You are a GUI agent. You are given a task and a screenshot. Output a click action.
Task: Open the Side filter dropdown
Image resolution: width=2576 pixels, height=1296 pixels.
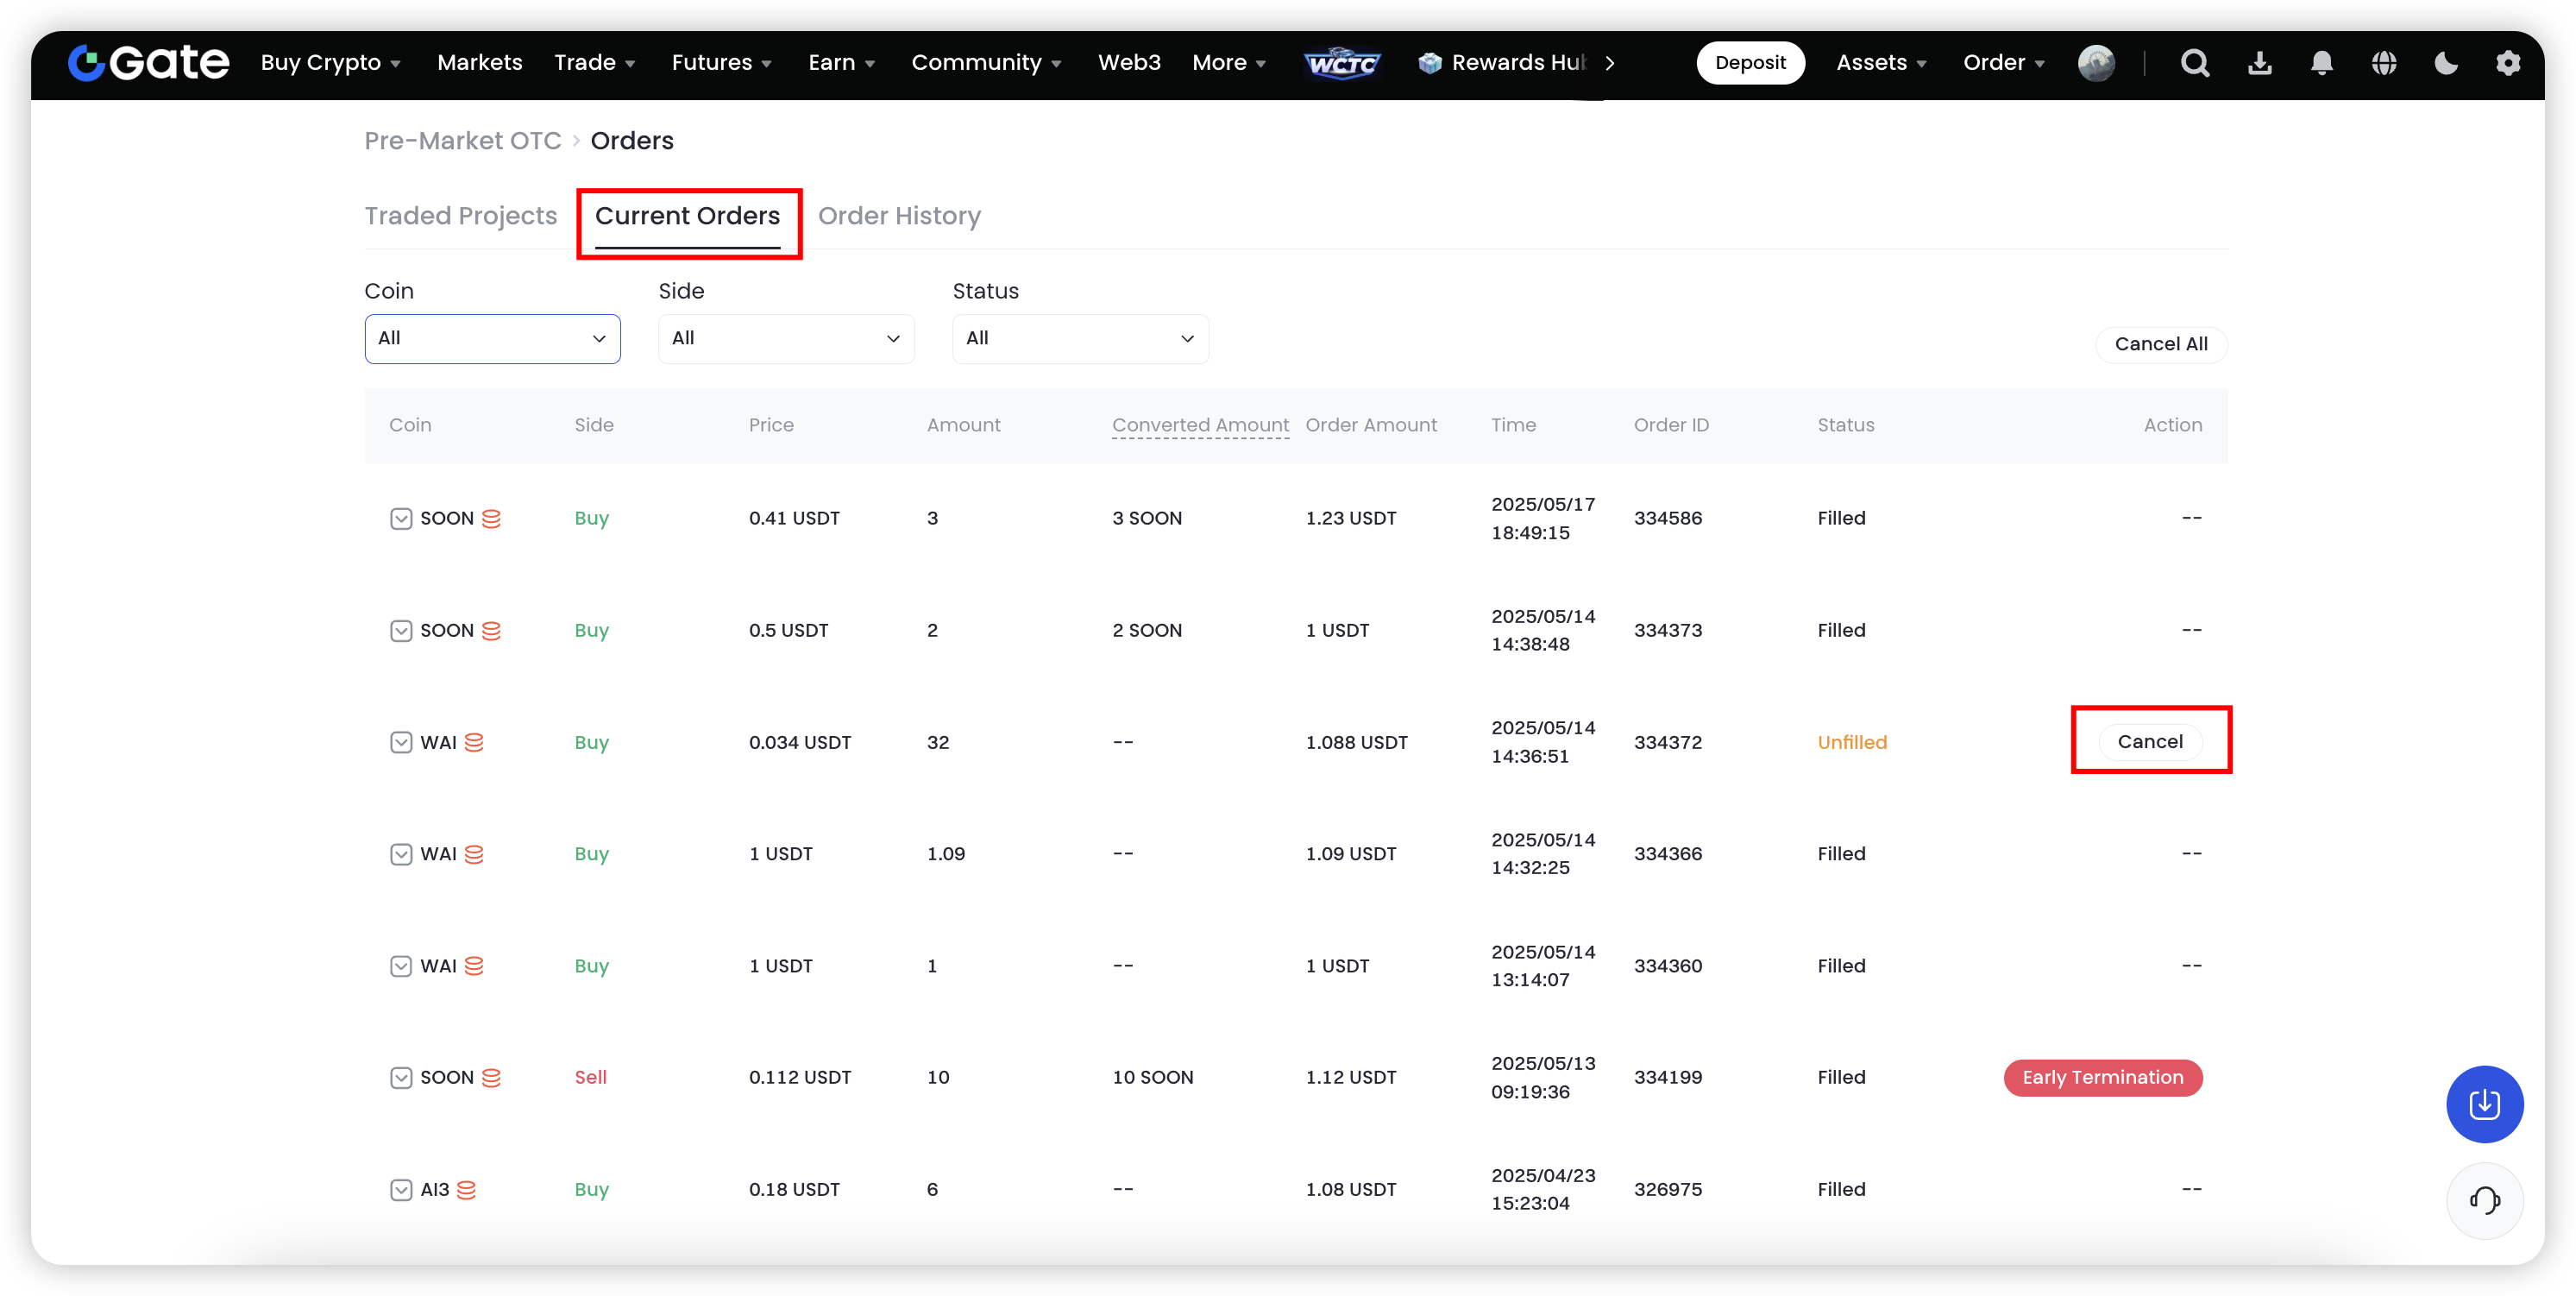coord(786,339)
